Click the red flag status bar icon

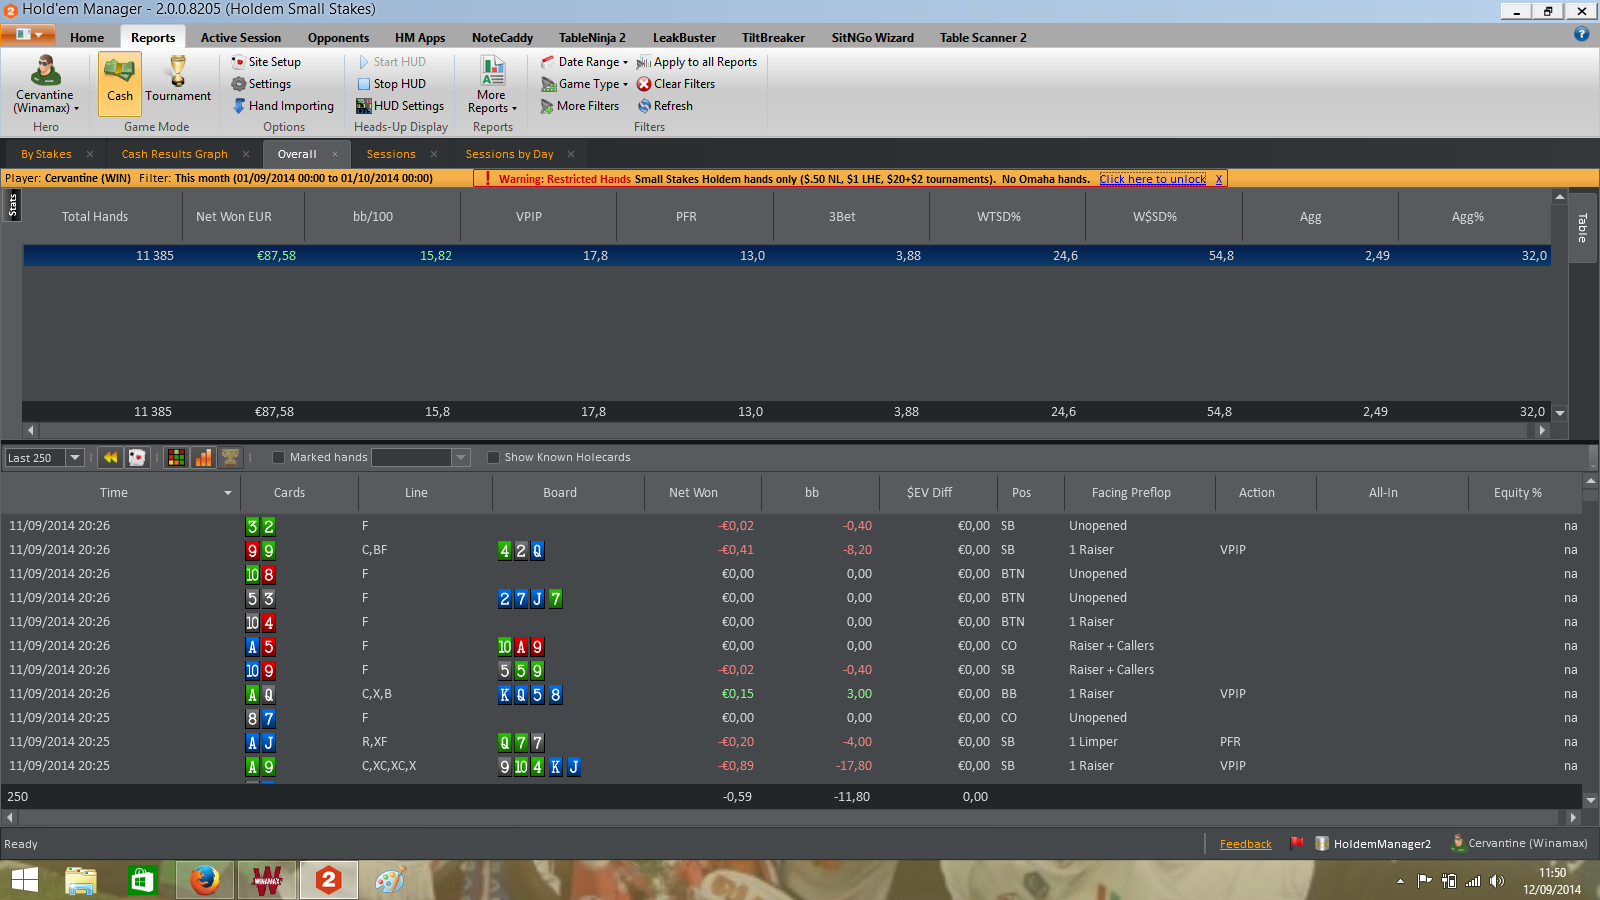(1297, 843)
